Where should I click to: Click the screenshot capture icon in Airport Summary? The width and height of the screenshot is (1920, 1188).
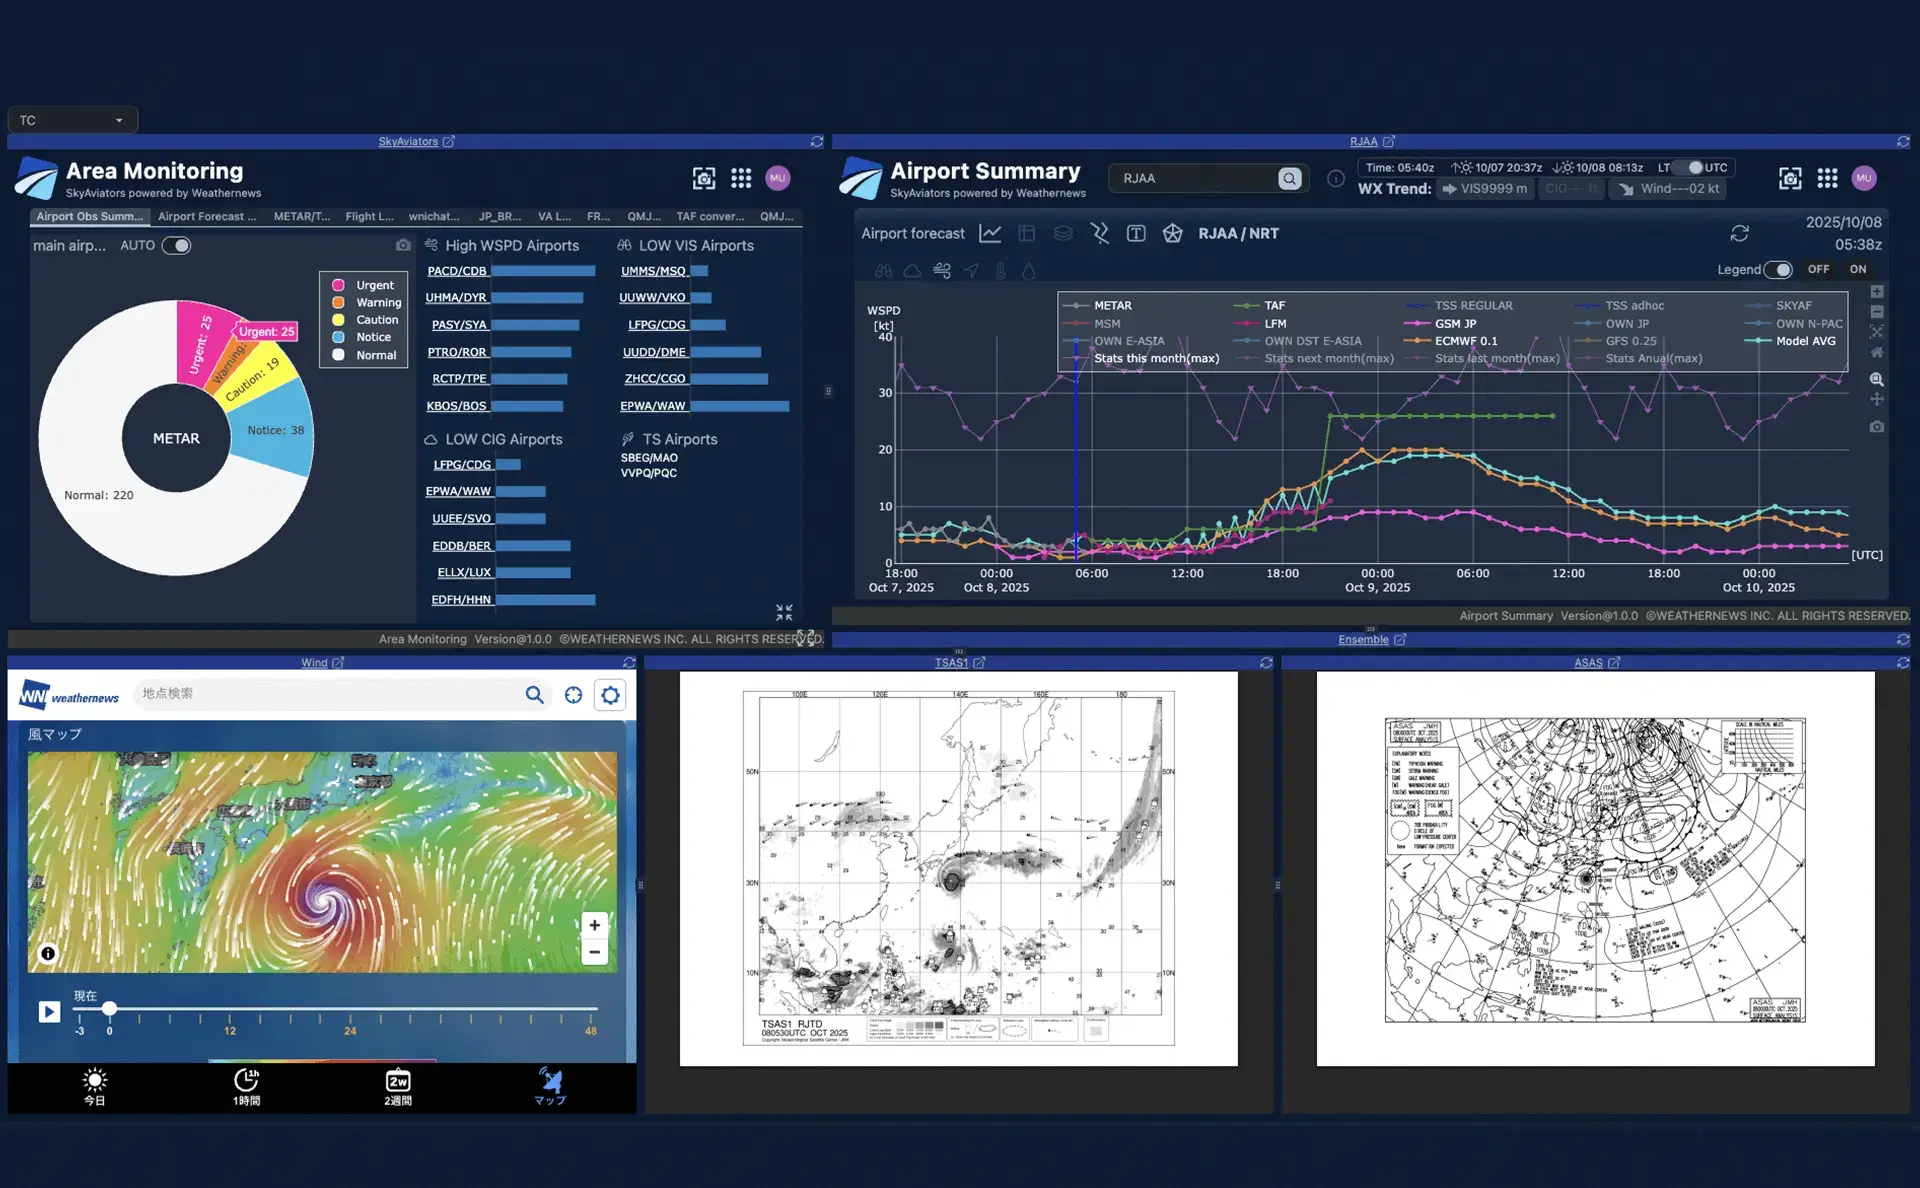(1790, 178)
